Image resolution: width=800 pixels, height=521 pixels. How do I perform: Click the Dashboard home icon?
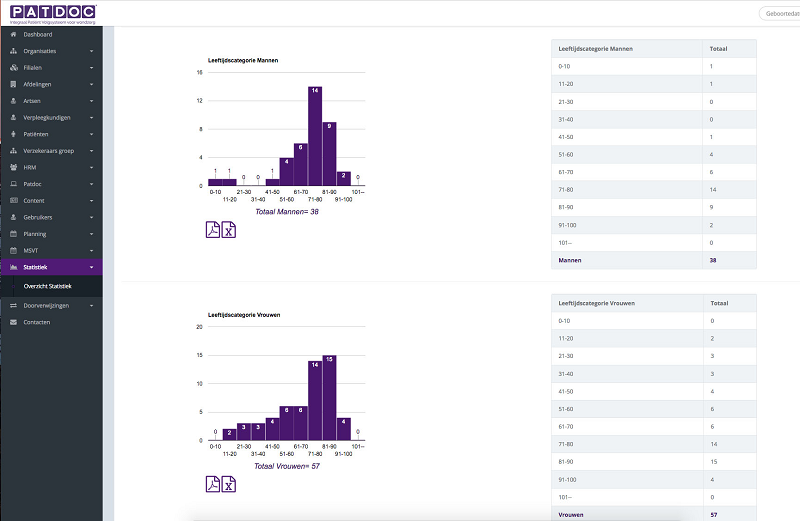(13, 34)
